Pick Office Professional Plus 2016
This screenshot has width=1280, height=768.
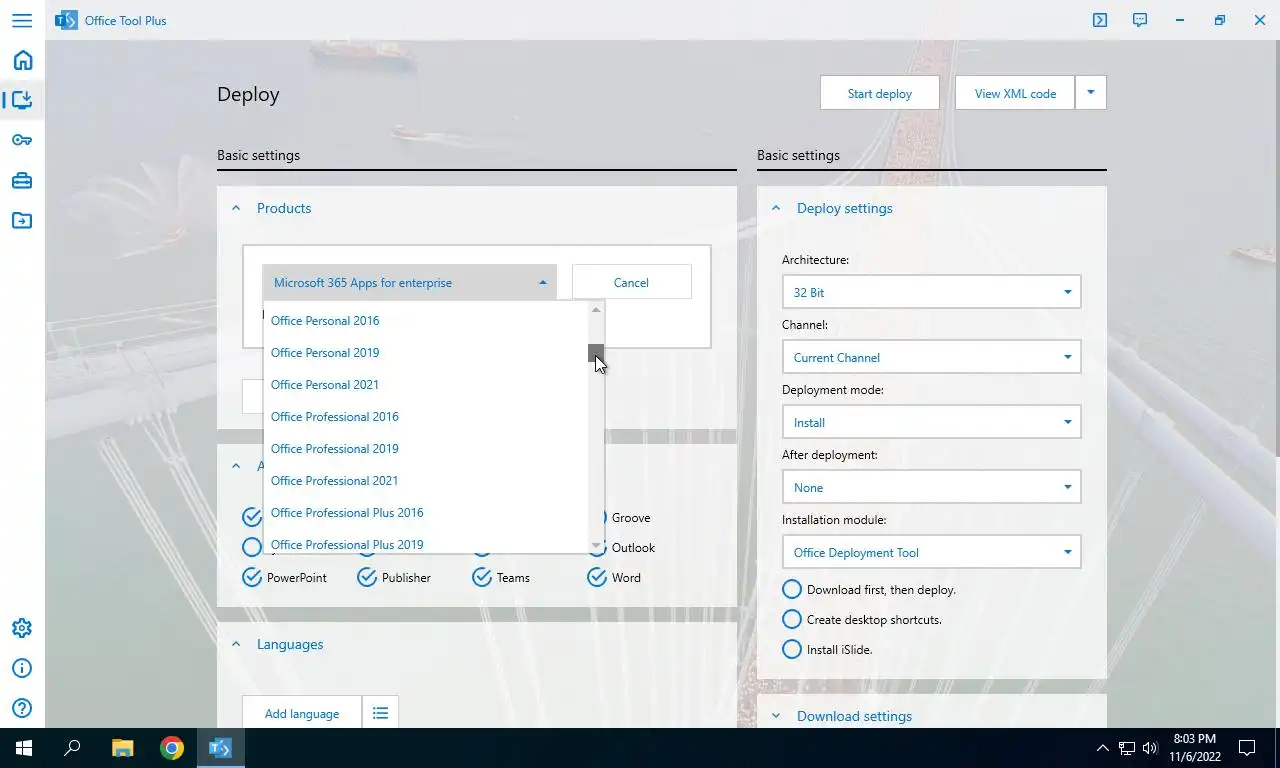click(426, 513)
